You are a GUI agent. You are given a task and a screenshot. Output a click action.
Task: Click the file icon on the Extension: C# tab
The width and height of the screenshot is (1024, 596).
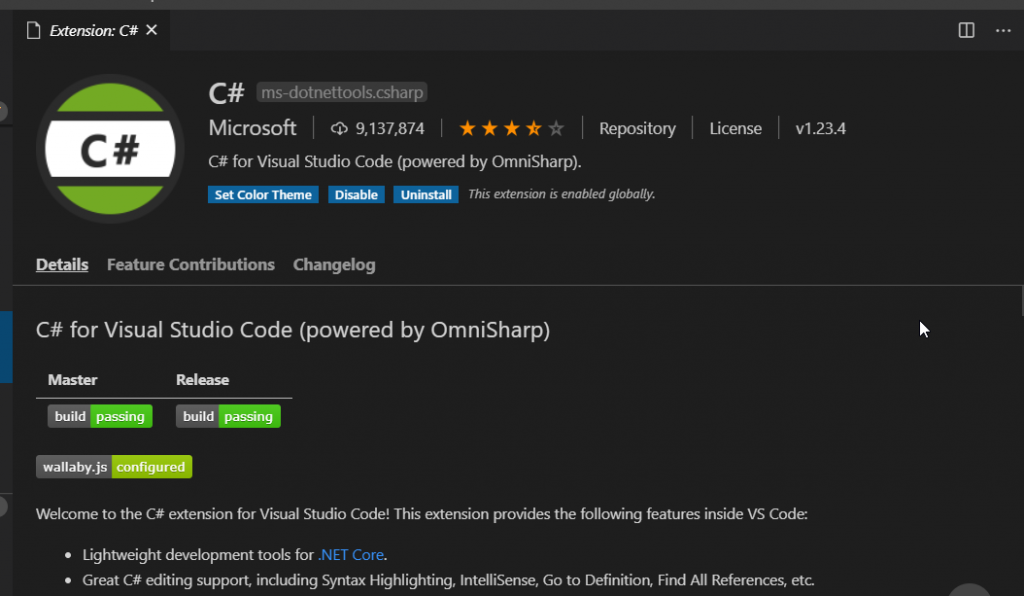33,31
